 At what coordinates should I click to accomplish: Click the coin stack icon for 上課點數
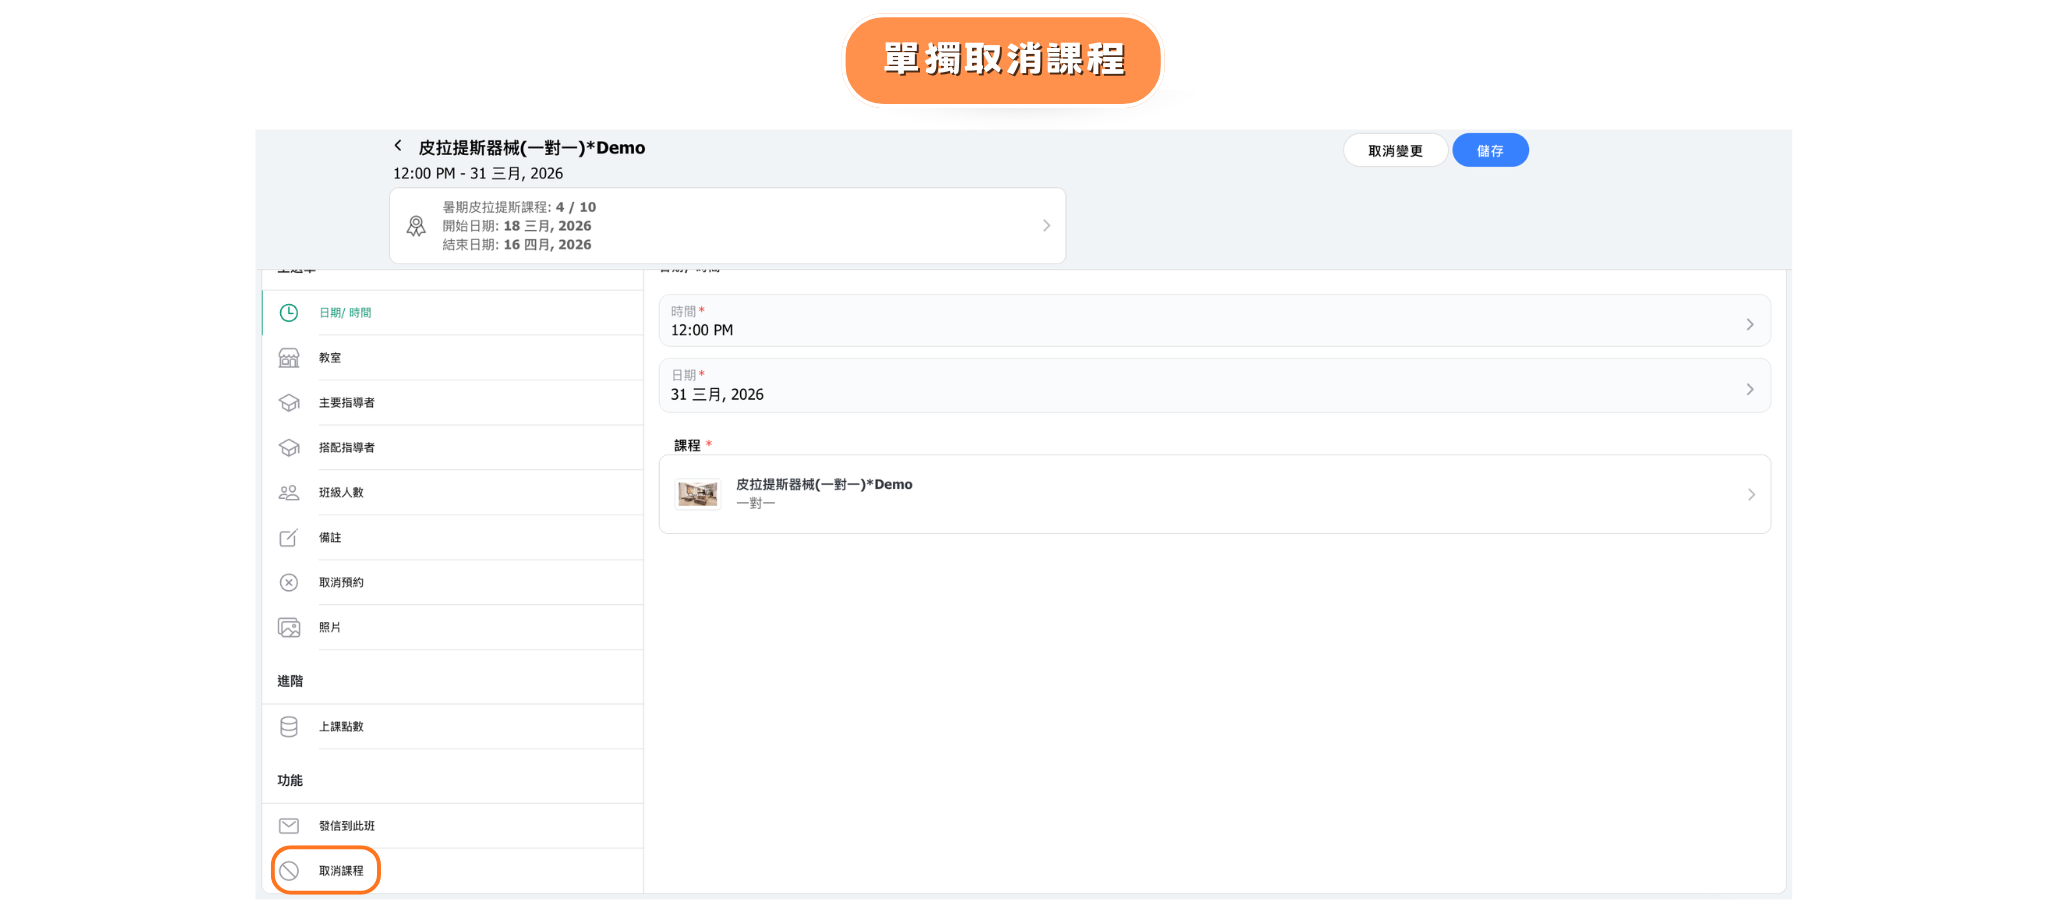pyautogui.click(x=289, y=727)
